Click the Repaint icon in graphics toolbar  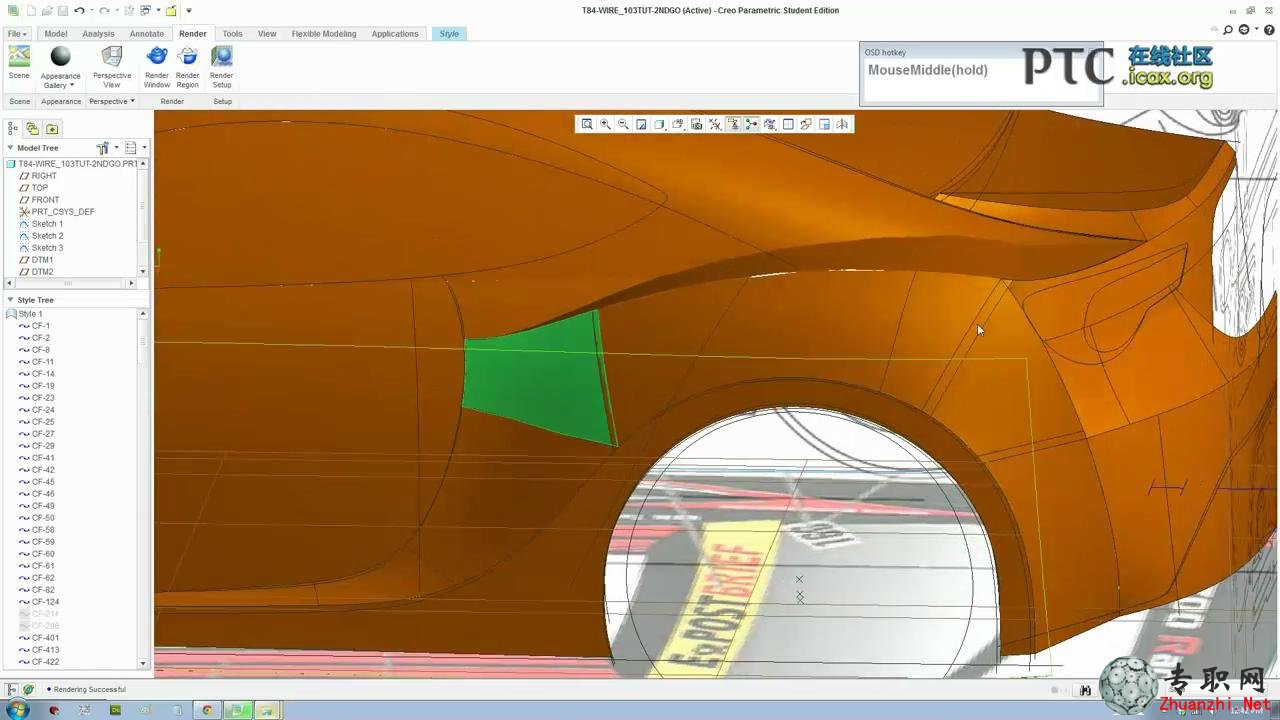[x=641, y=124]
